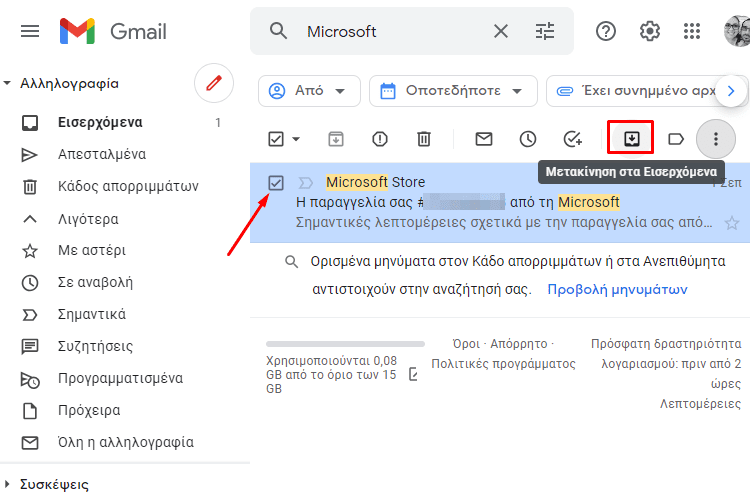
Task: Open the main menu hamburger icon
Action: 30,32
